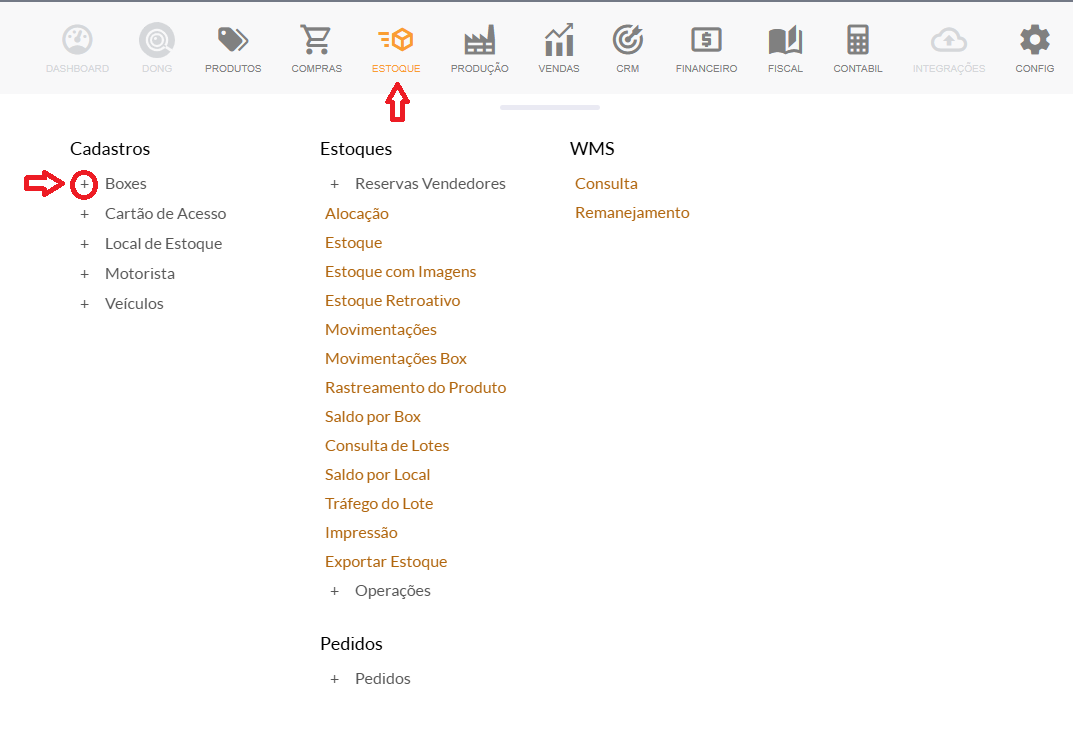Screen dimensions: 1073x739
Task: Open the CRM target icon
Action: tap(628, 41)
